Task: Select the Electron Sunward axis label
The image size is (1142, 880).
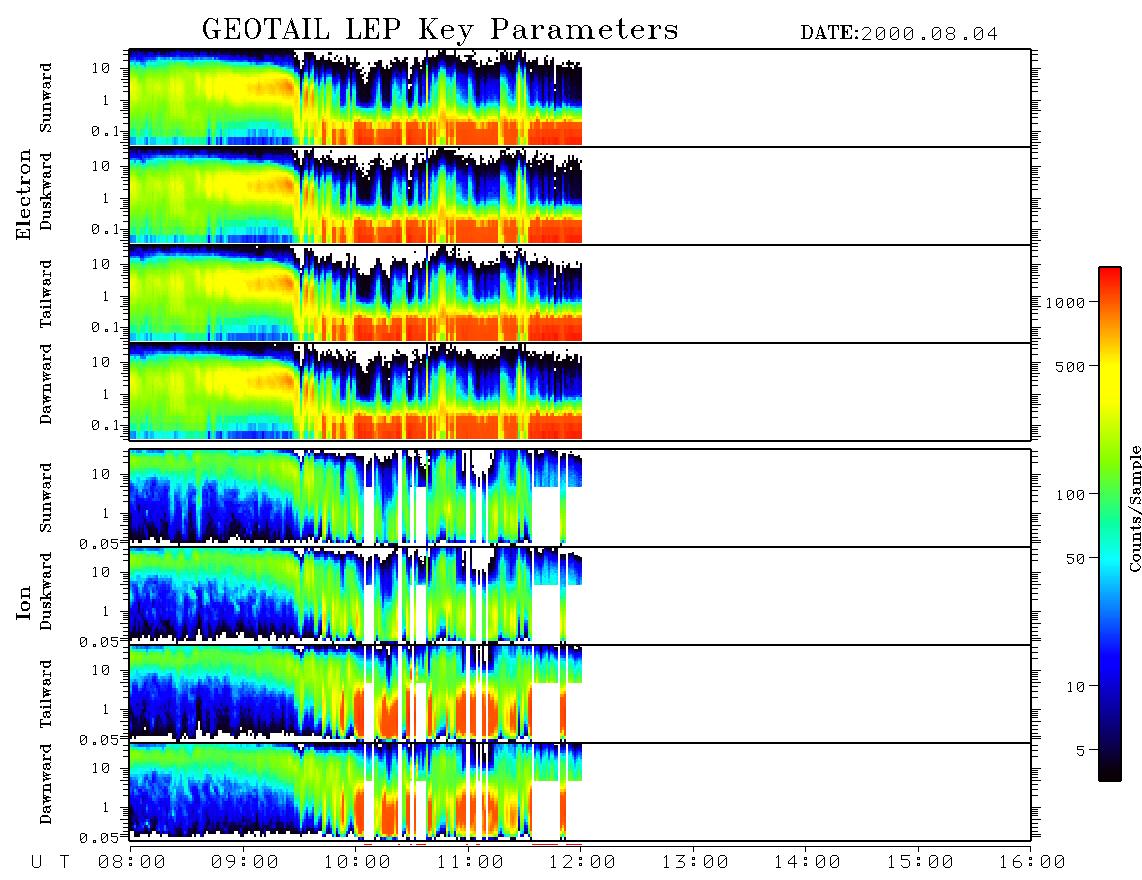Action: pos(46,98)
